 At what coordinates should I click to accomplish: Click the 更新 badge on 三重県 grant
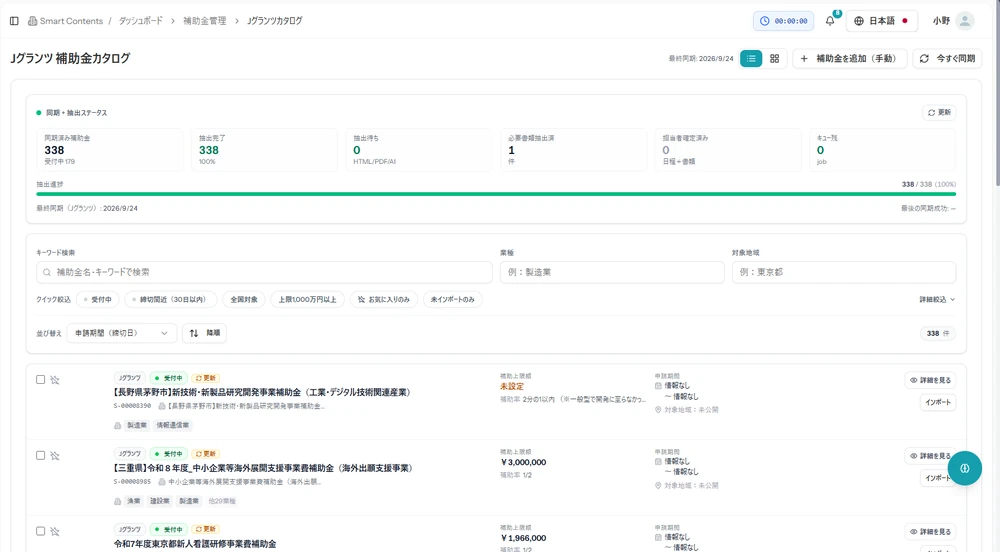click(205, 454)
